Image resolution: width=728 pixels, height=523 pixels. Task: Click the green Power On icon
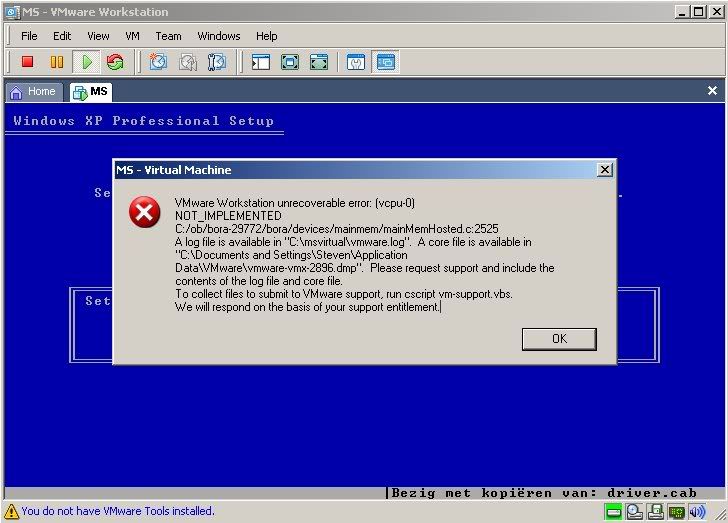click(x=86, y=62)
